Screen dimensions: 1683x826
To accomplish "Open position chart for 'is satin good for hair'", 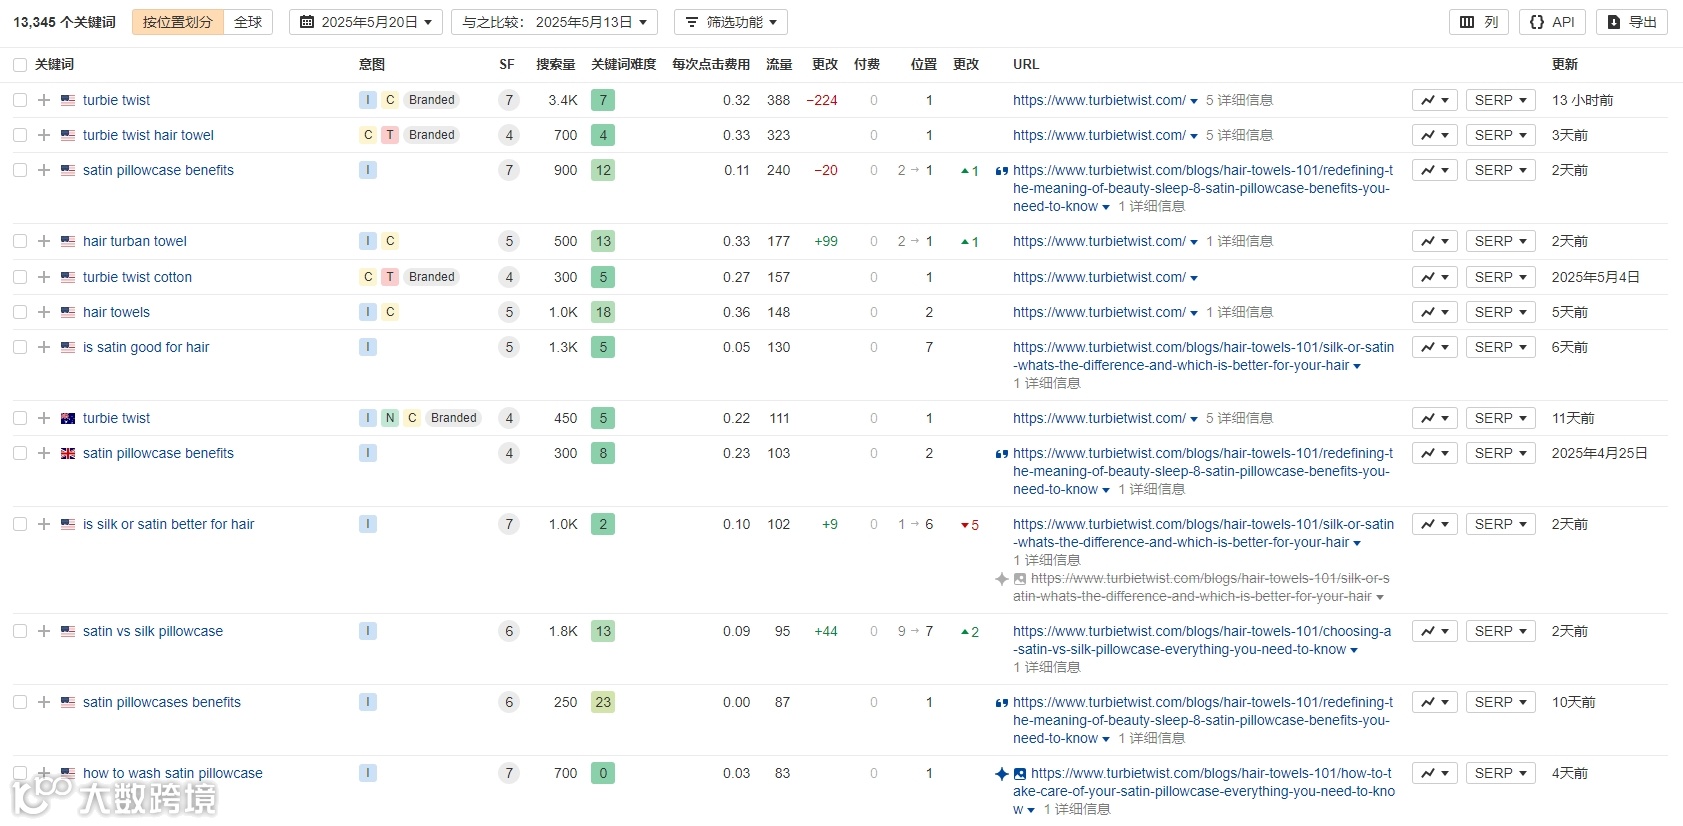I will tap(1435, 347).
